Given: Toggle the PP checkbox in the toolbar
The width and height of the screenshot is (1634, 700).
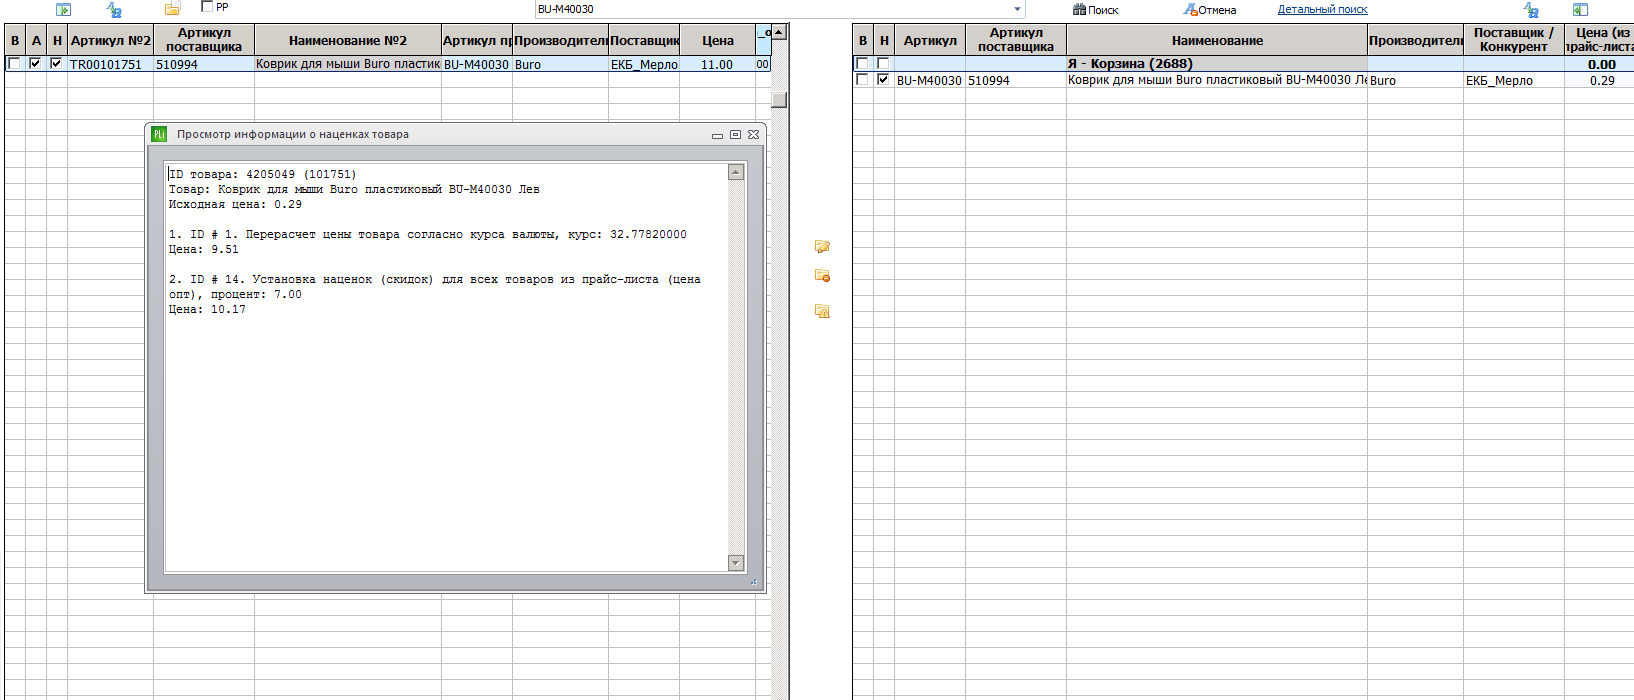Looking at the screenshot, I should (x=207, y=6).
